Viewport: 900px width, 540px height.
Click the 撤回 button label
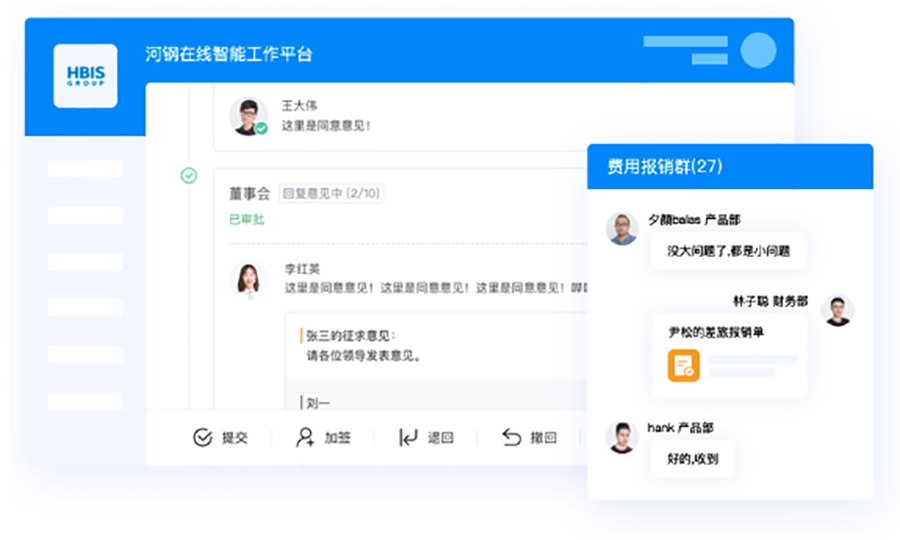pos(544,438)
